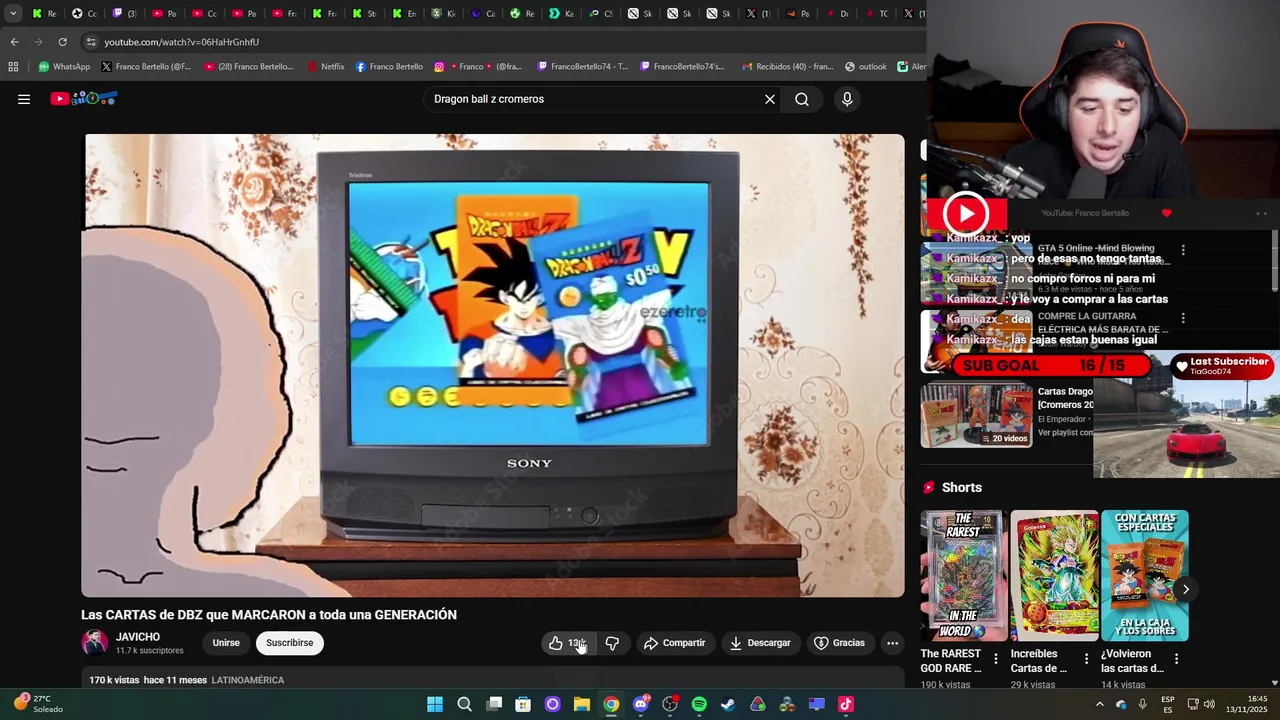The image size is (1280, 720).
Task: Open OBS Studio from the taskbar
Action: [x=670, y=704]
